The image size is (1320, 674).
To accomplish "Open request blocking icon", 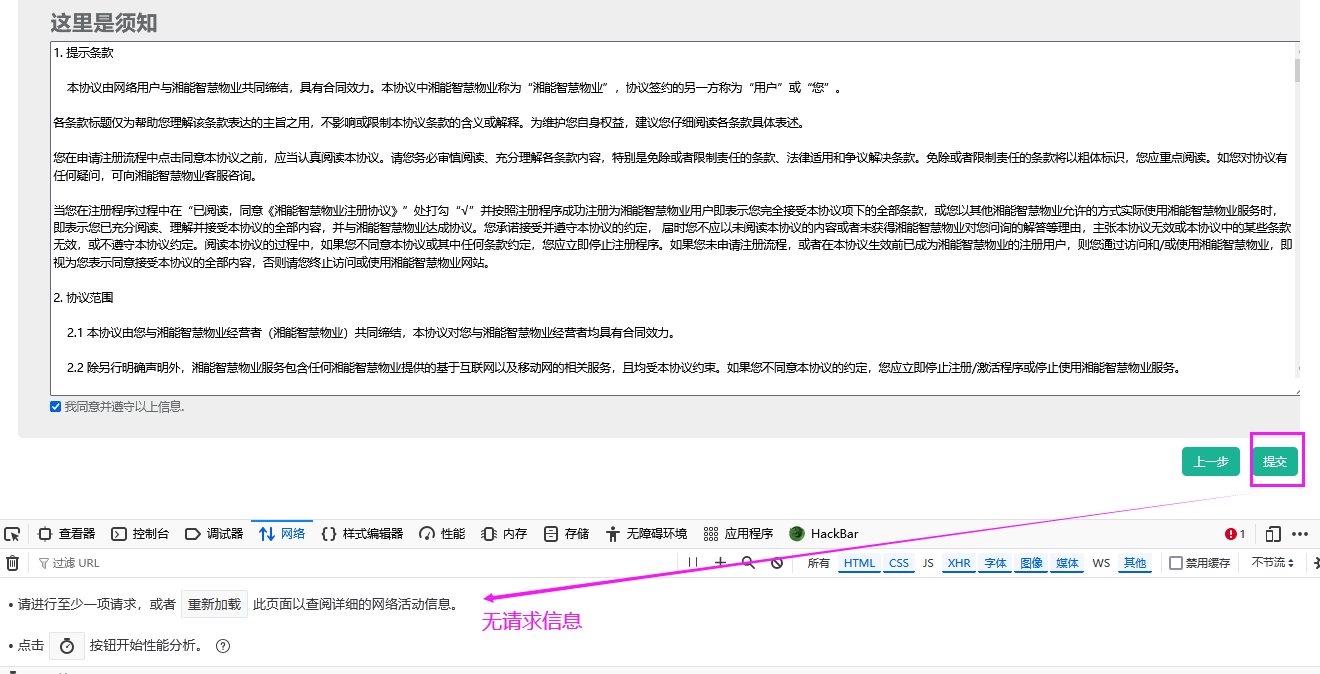I will (x=777, y=563).
